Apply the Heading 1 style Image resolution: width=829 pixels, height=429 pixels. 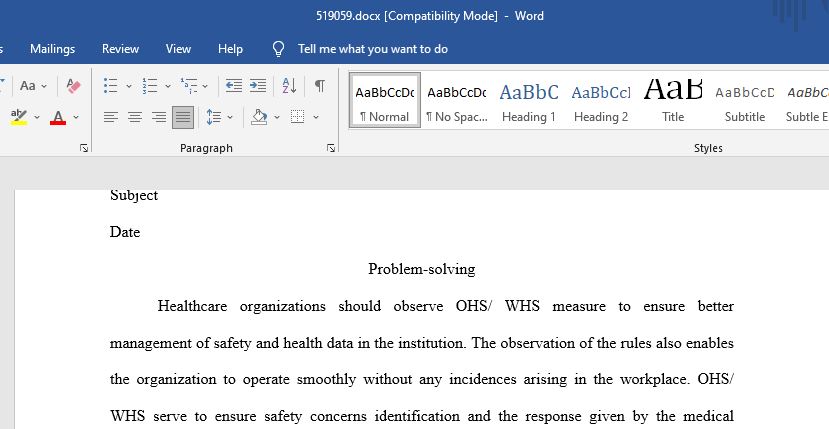[529, 101]
